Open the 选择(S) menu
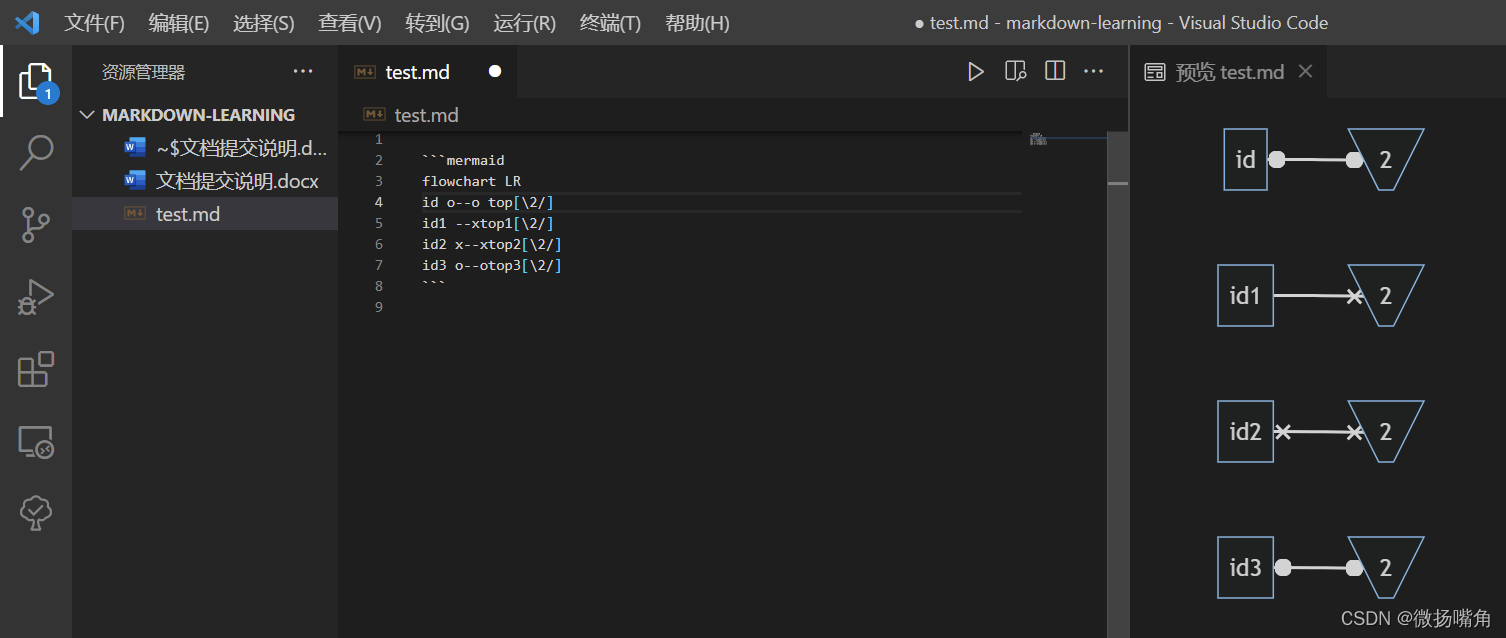Viewport: 1506px width, 638px height. [x=264, y=23]
